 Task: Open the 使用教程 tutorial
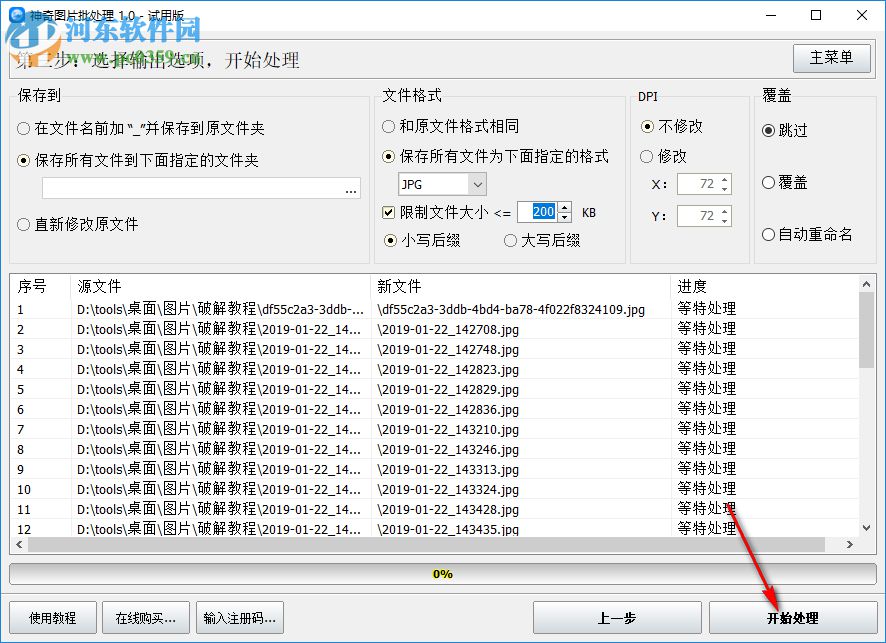[x=53, y=618]
